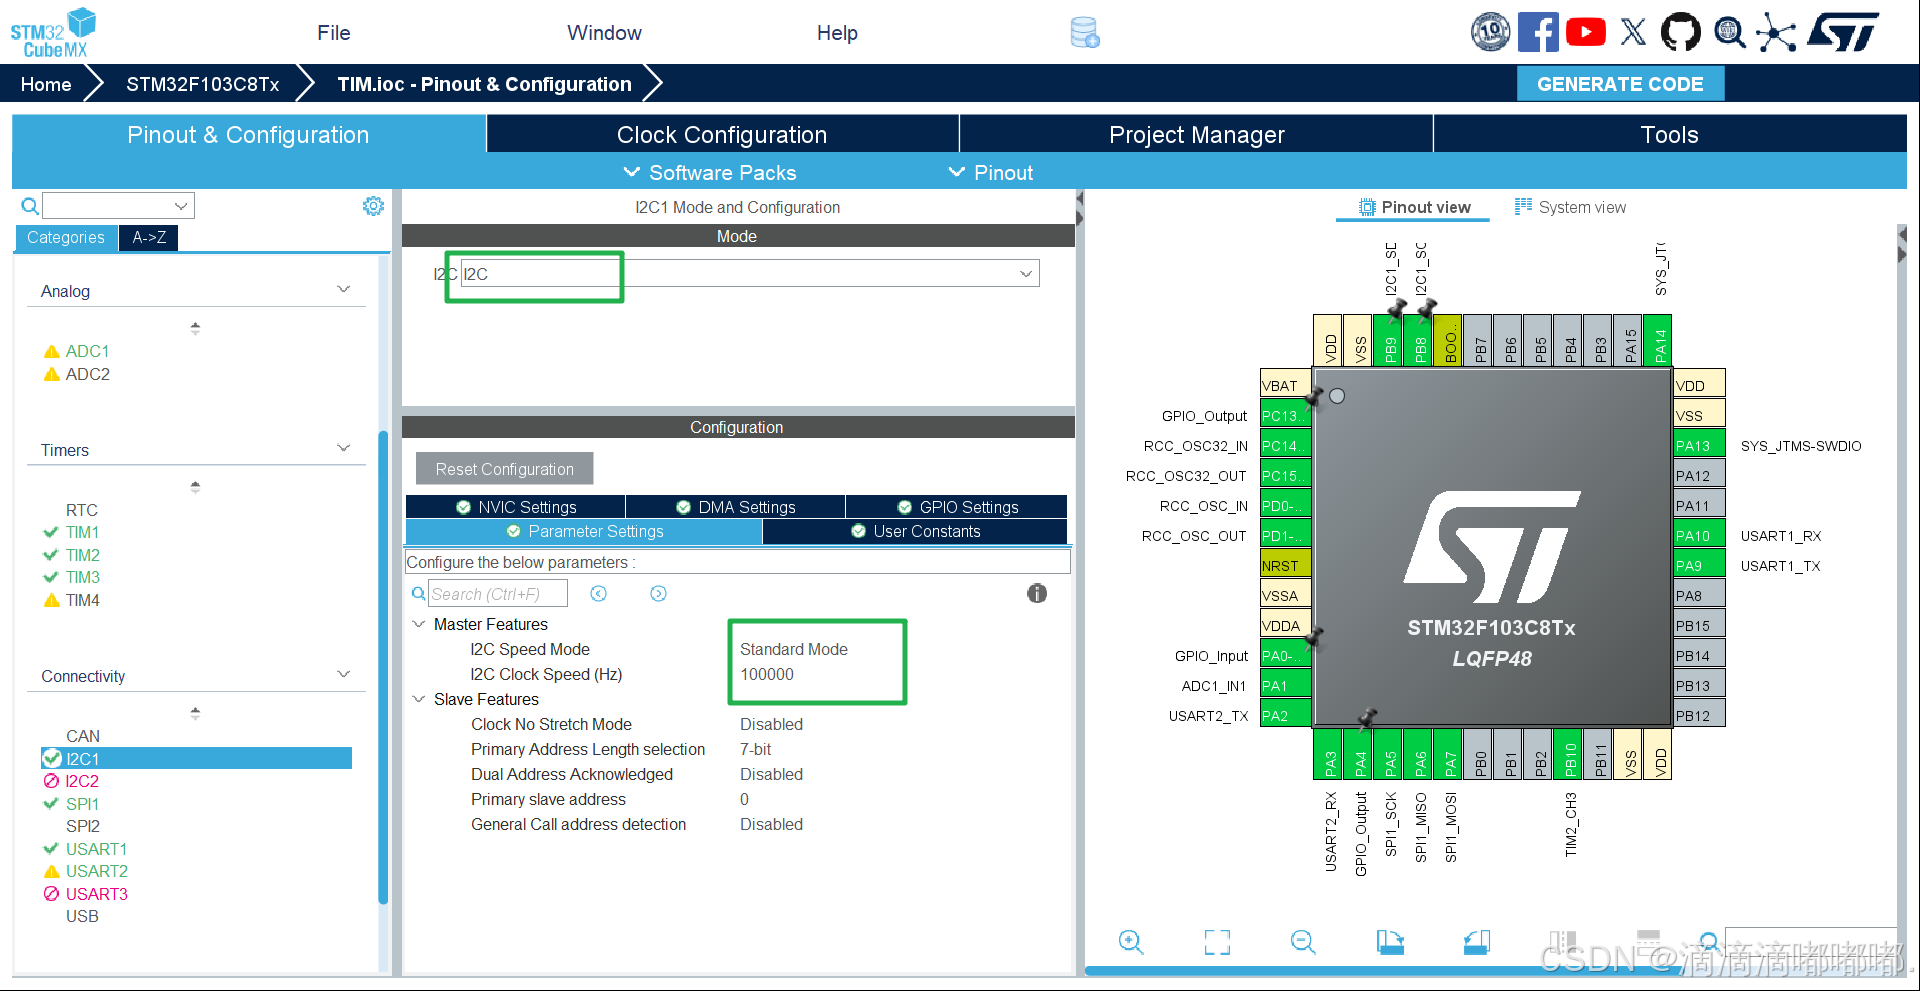Viewport: 1920px width, 991px height.
Task: Switch to System view
Action: pos(1570,207)
